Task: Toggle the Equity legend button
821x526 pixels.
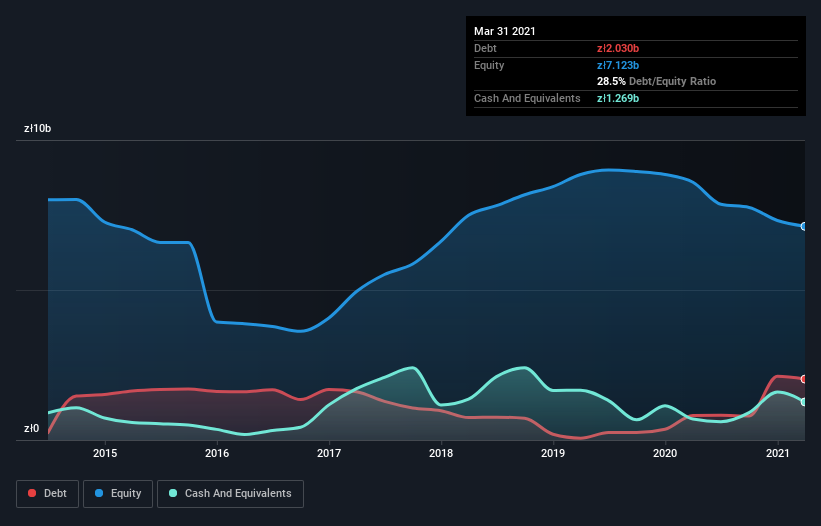Action: (118, 494)
